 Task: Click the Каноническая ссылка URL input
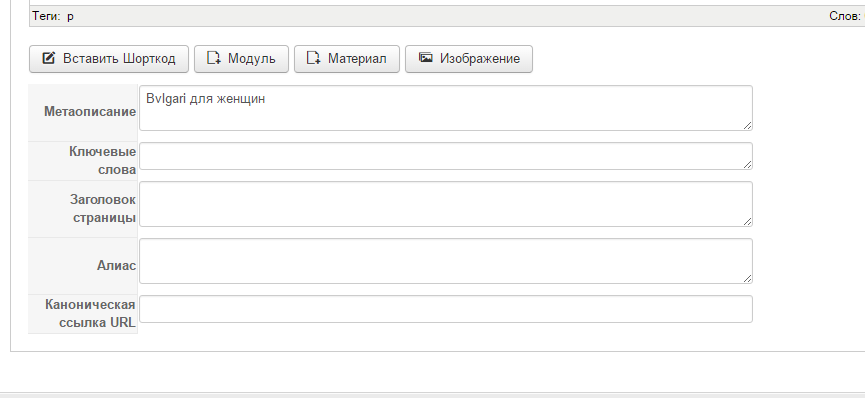tap(446, 309)
